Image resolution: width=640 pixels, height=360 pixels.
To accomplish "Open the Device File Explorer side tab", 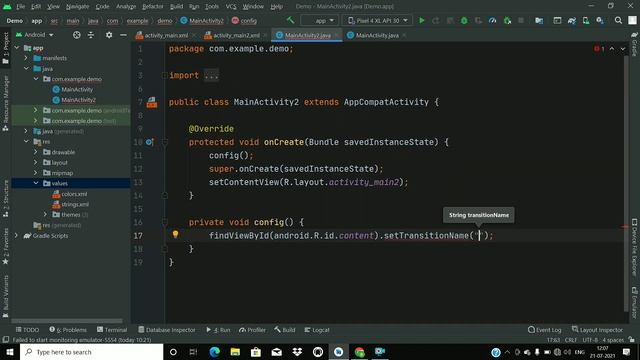I will coord(634,248).
